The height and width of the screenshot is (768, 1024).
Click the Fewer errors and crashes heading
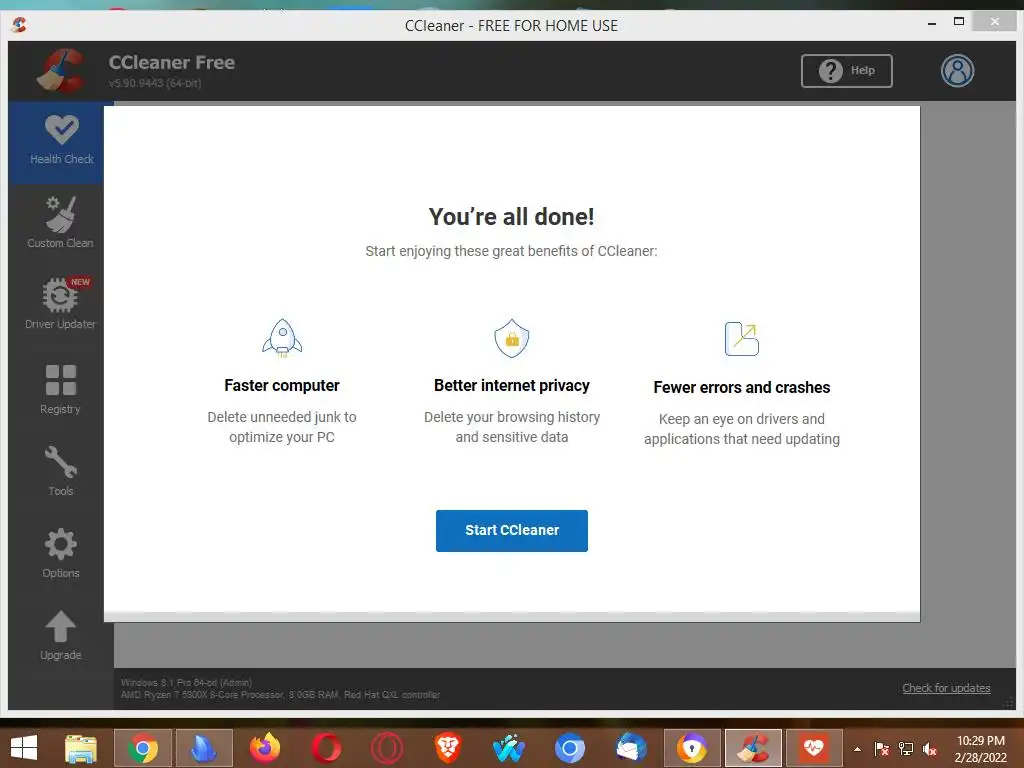(x=742, y=387)
